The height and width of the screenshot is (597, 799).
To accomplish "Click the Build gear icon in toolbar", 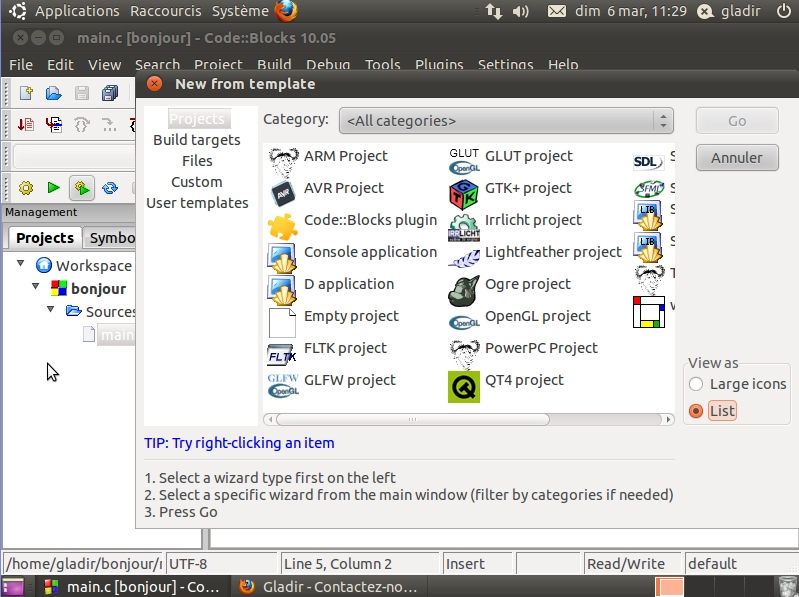I will 26,188.
